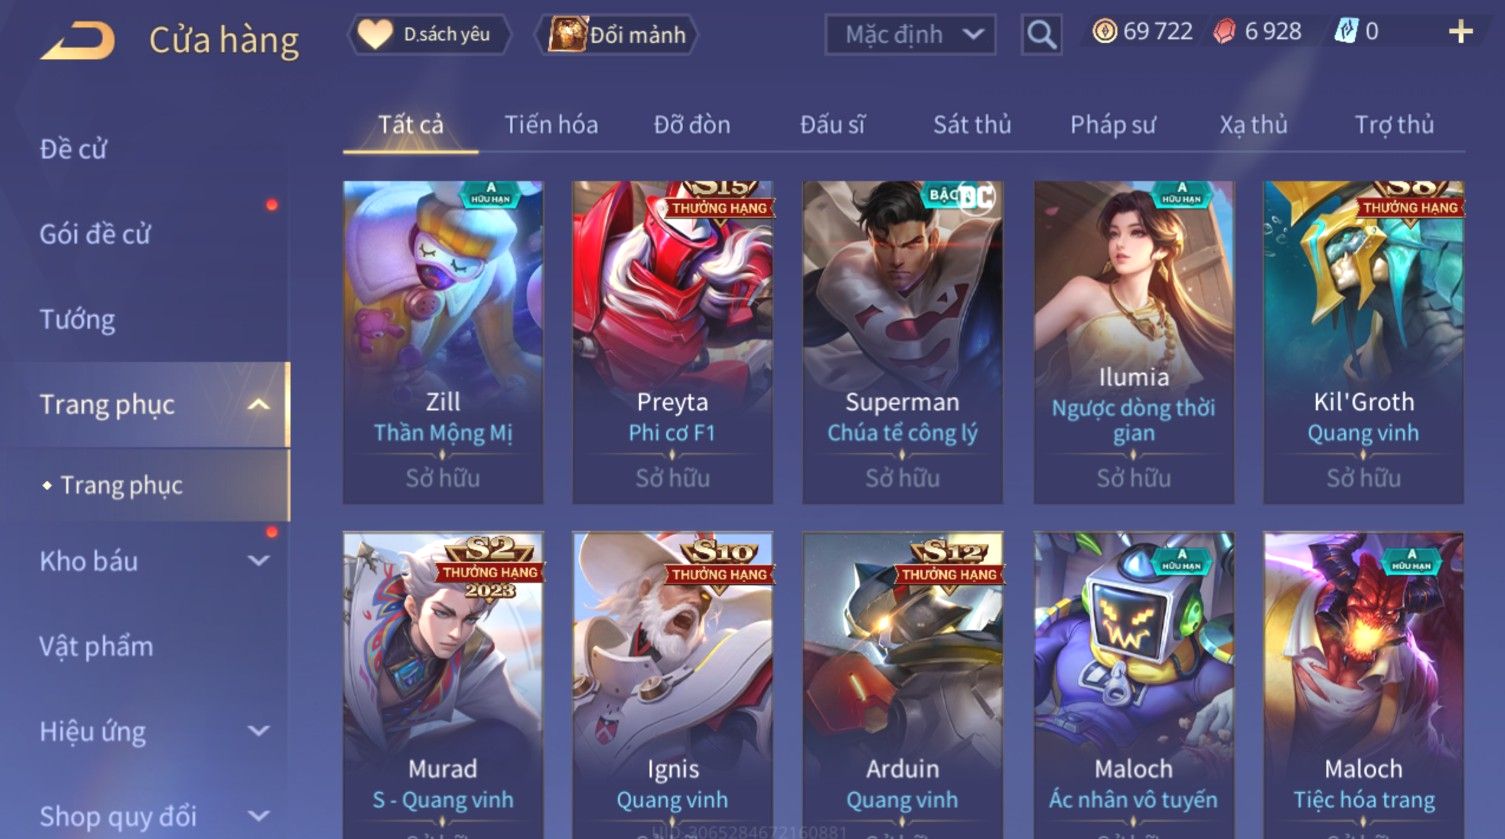Expand the Hiệu ứng menu
The image size is (1505, 839).
pos(258,731)
